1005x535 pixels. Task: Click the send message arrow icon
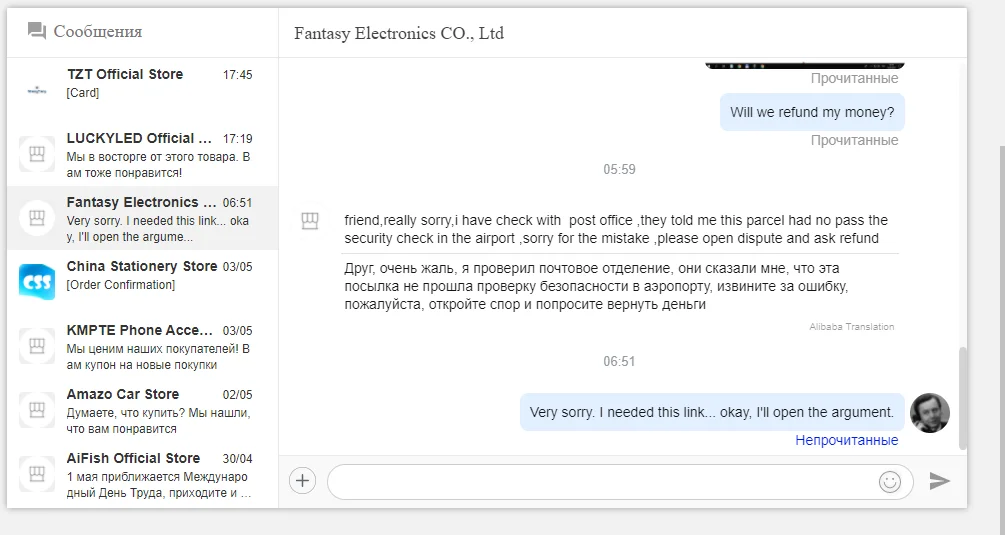tap(939, 481)
